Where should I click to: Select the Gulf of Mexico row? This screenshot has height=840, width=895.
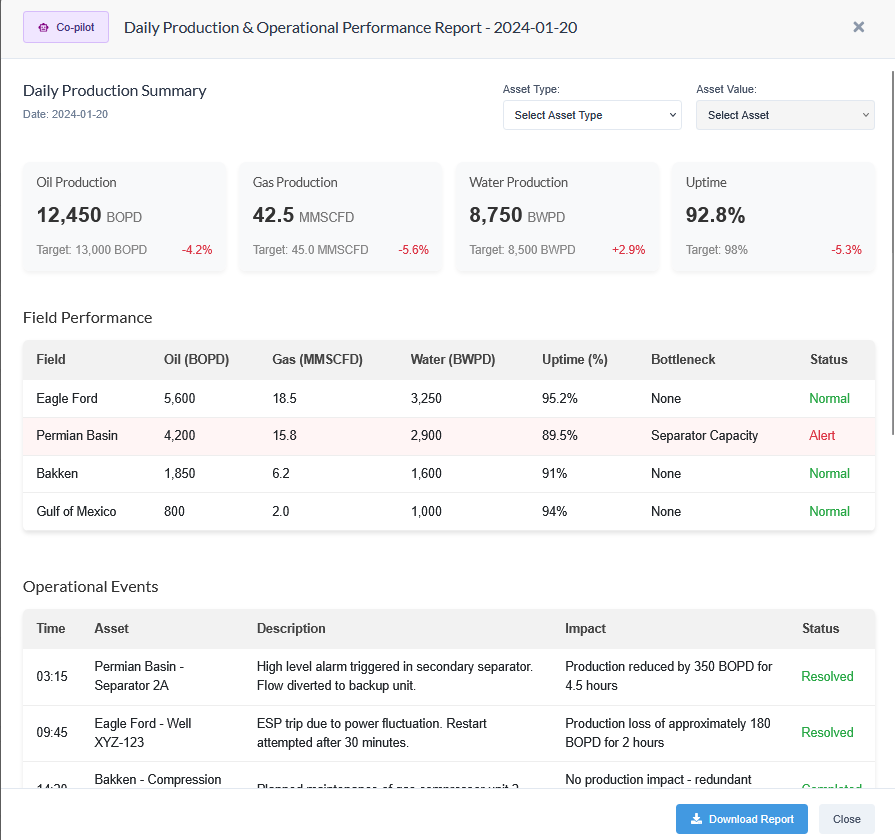(x=448, y=511)
